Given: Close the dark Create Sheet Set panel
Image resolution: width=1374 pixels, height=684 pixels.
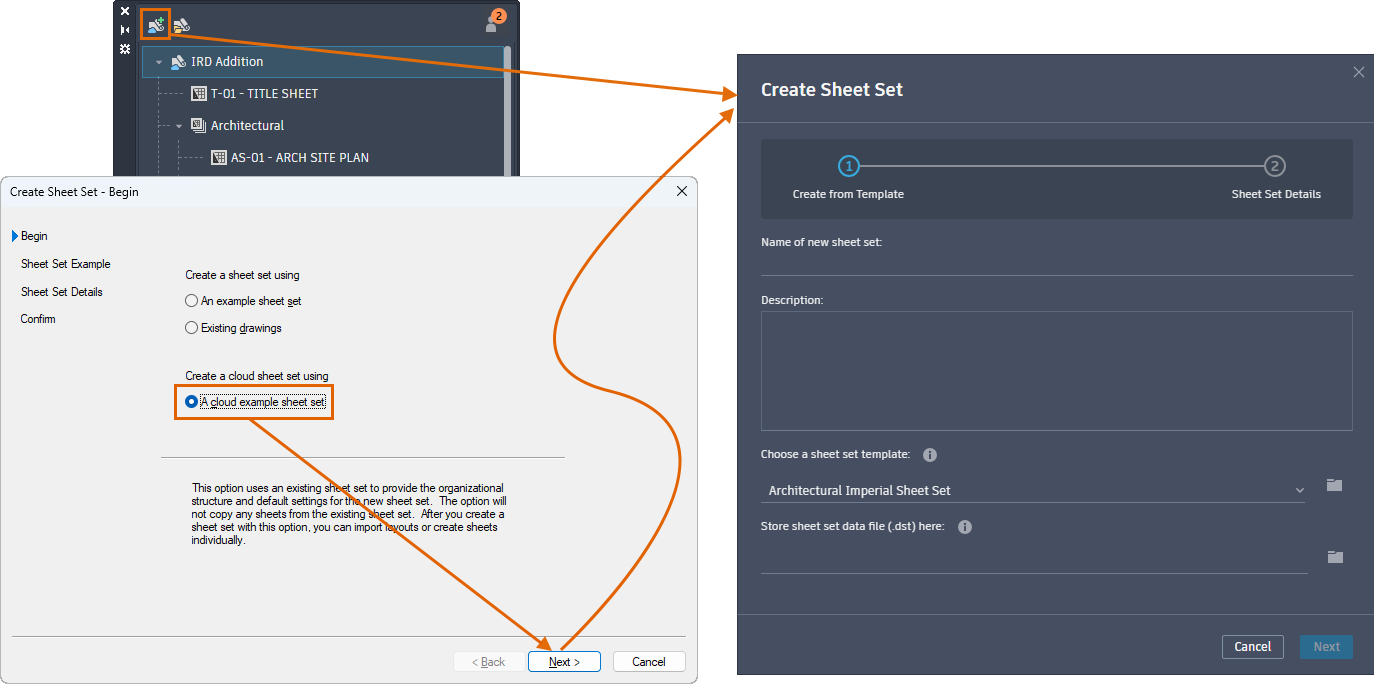Looking at the screenshot, I should 1358,72.
